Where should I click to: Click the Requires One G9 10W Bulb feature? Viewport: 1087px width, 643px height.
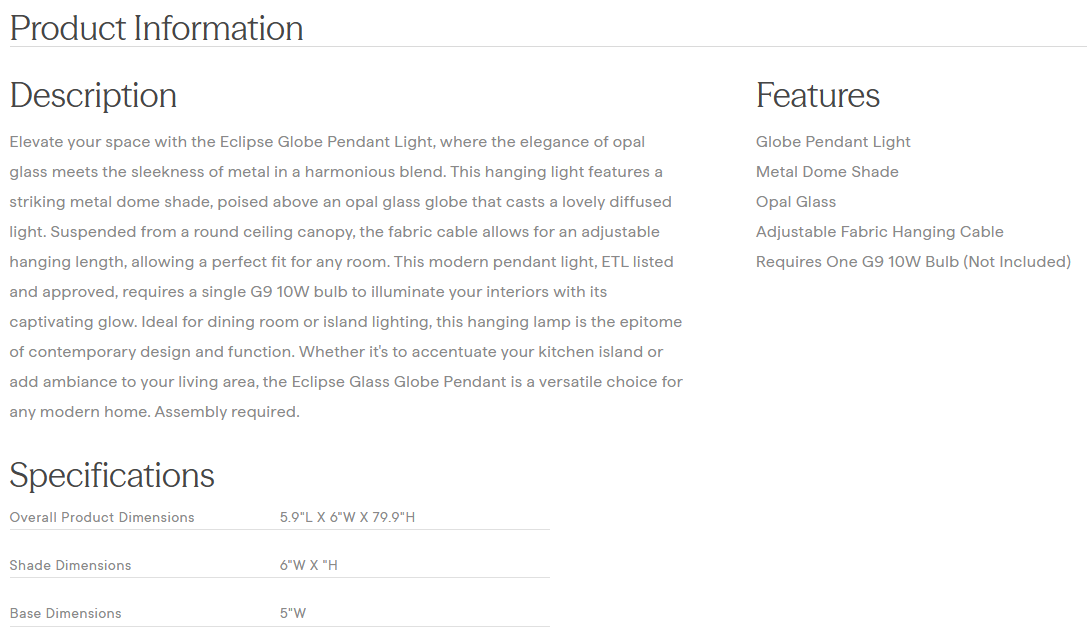coord(913,262)
